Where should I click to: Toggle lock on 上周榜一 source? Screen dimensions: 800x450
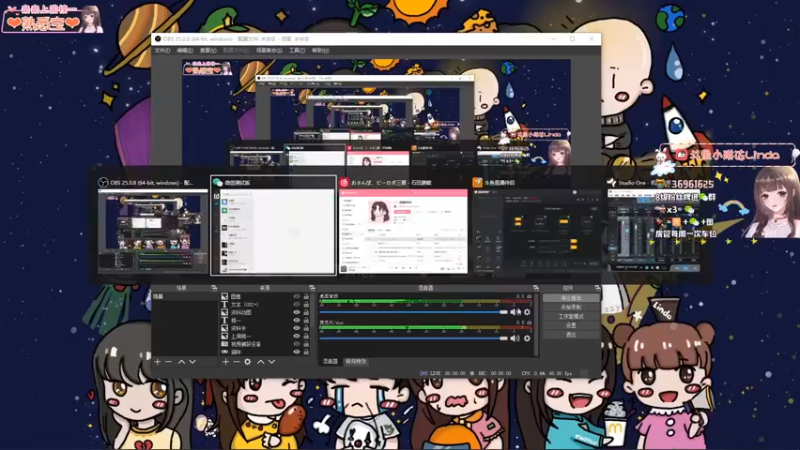tap(306, 336)
